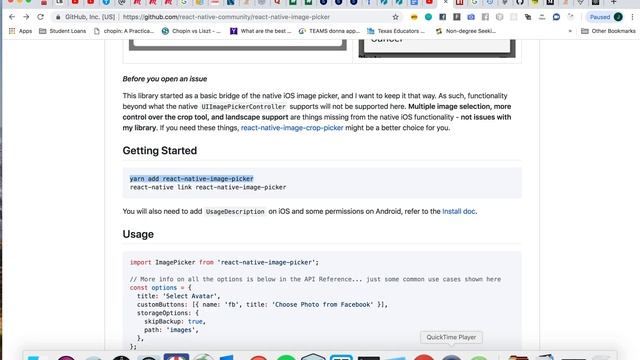Open Chrome's three-dot menu
Viewport: 640px width, 360px height.
pos(632,17)
